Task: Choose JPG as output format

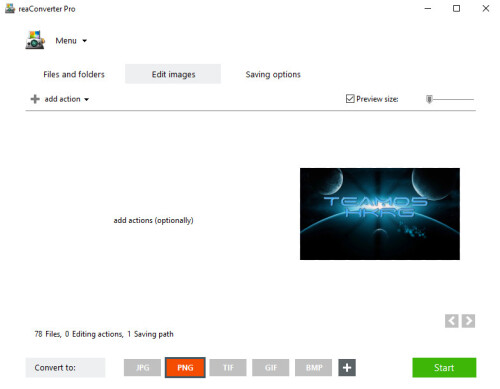Action: [x=142, y=368]
